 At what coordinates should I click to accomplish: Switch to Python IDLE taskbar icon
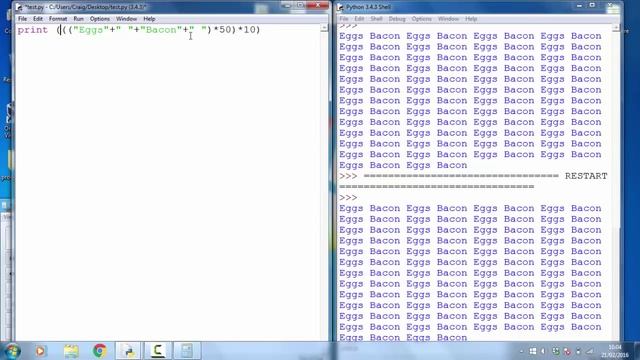pos(129,351)
